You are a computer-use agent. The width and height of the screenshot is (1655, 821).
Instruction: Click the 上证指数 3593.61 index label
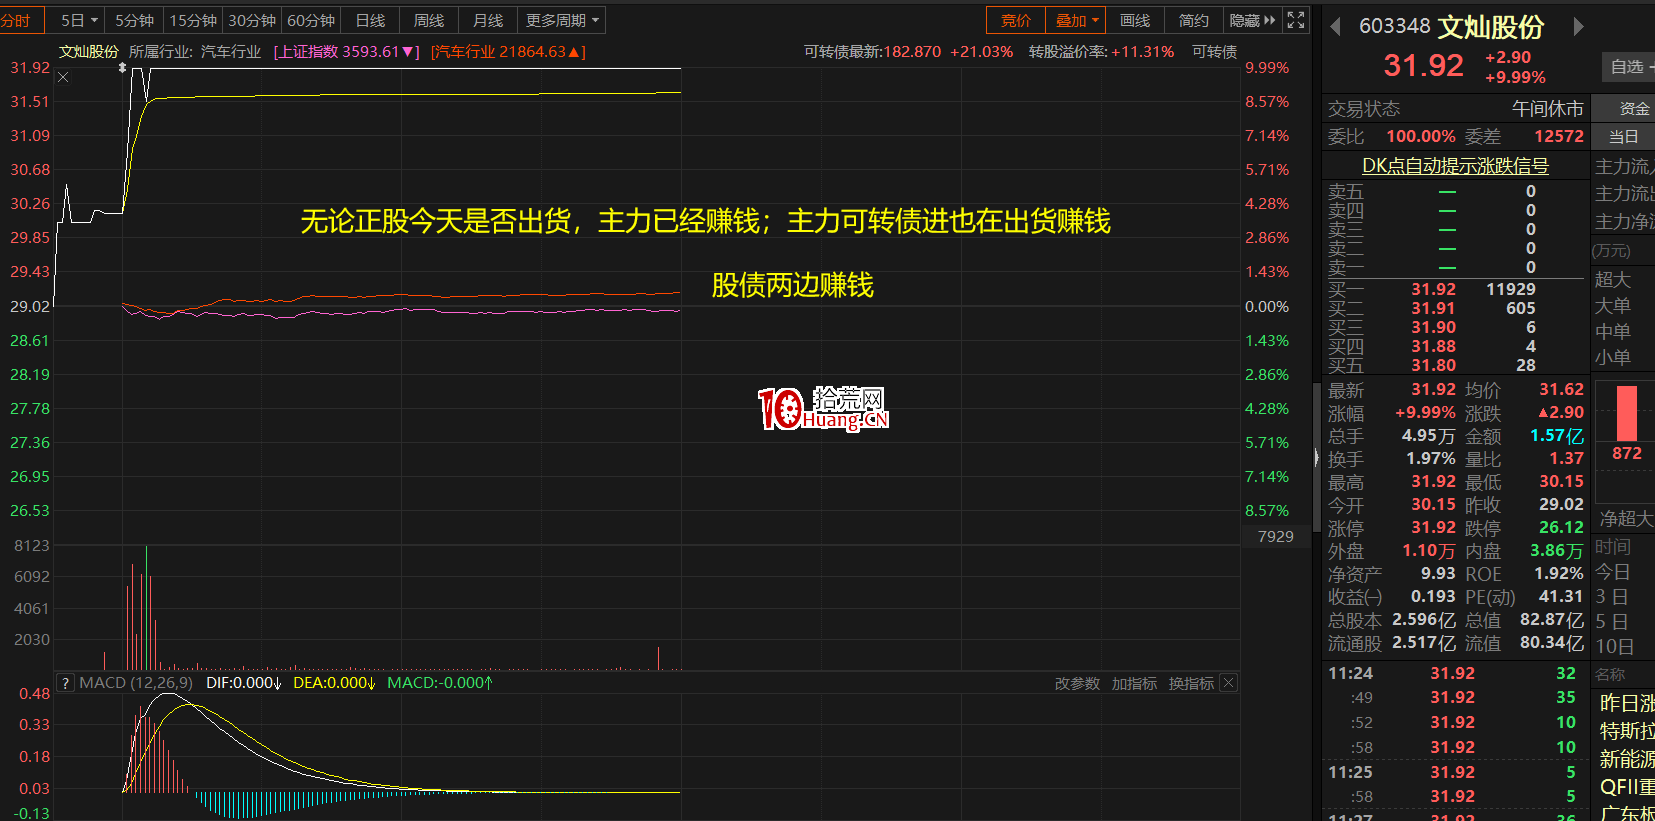coord(347,51)
